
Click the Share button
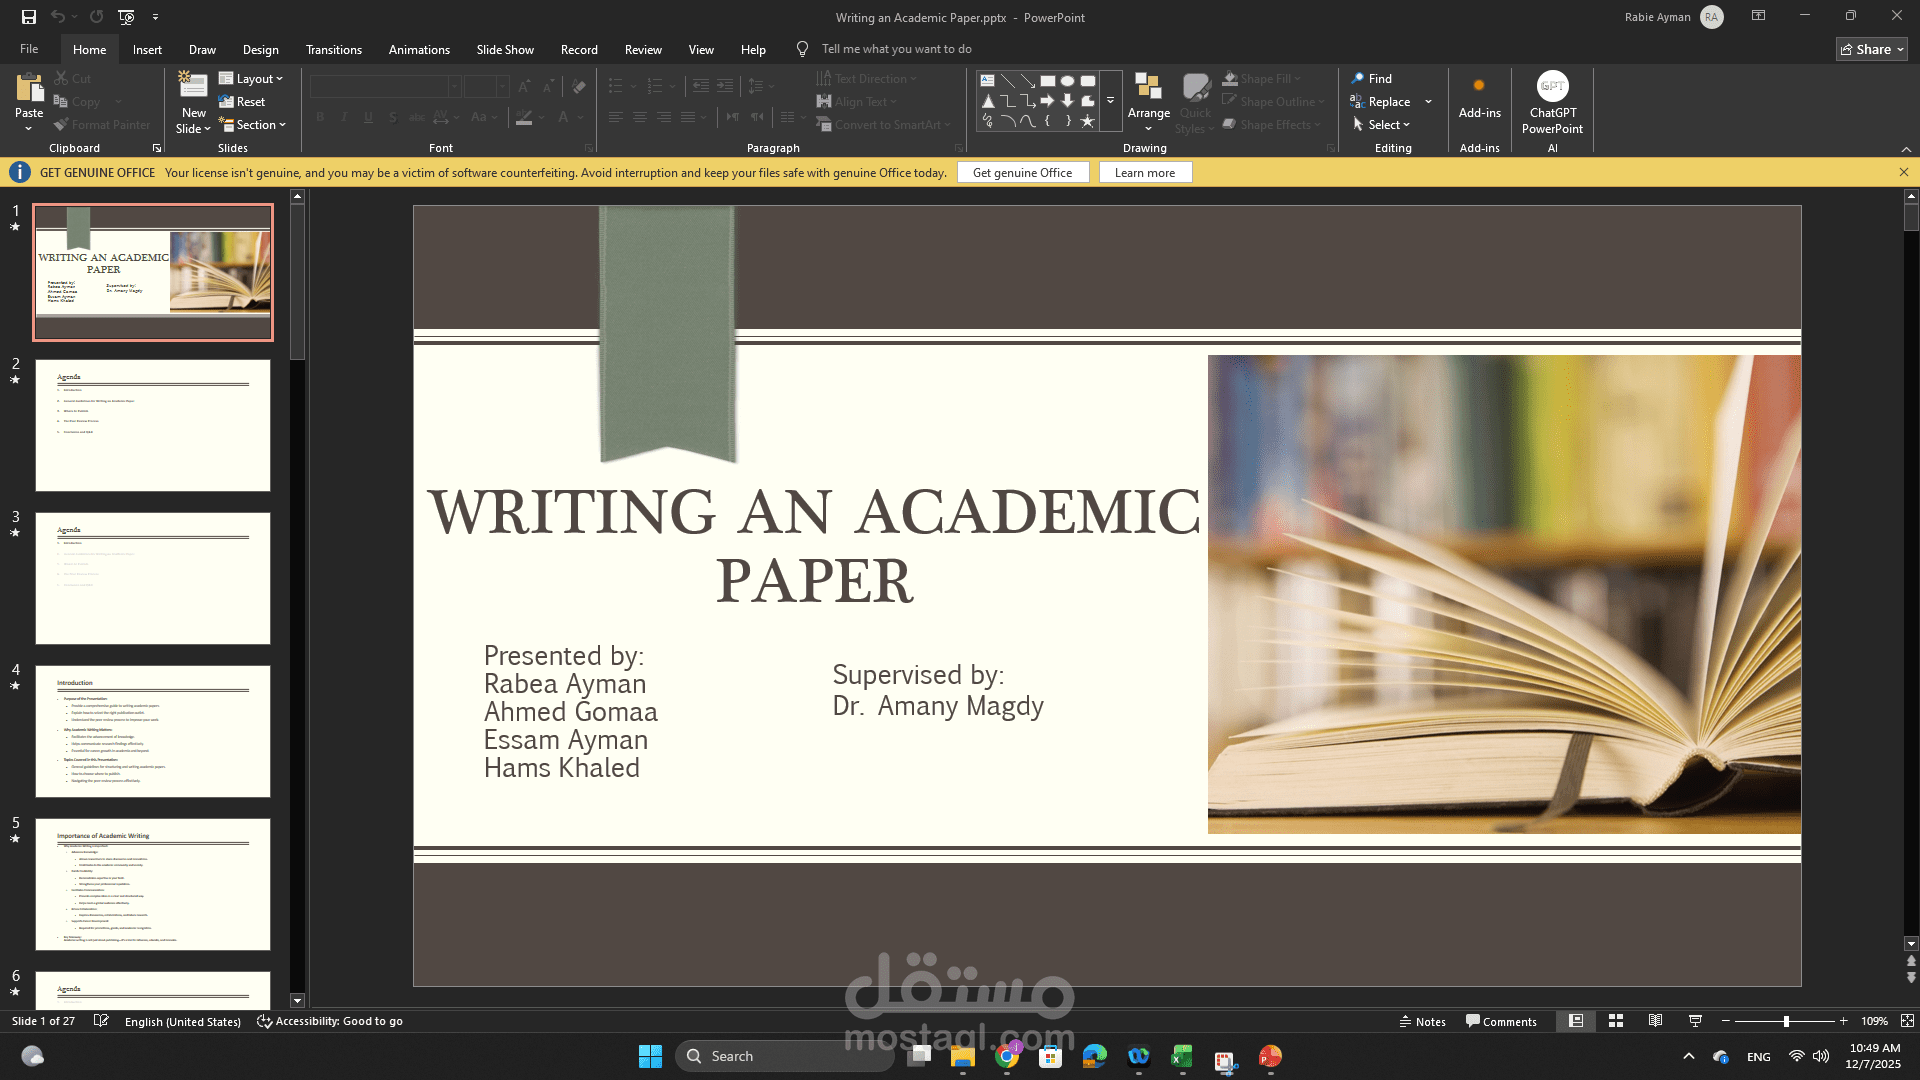click(x=1872, y=49)
